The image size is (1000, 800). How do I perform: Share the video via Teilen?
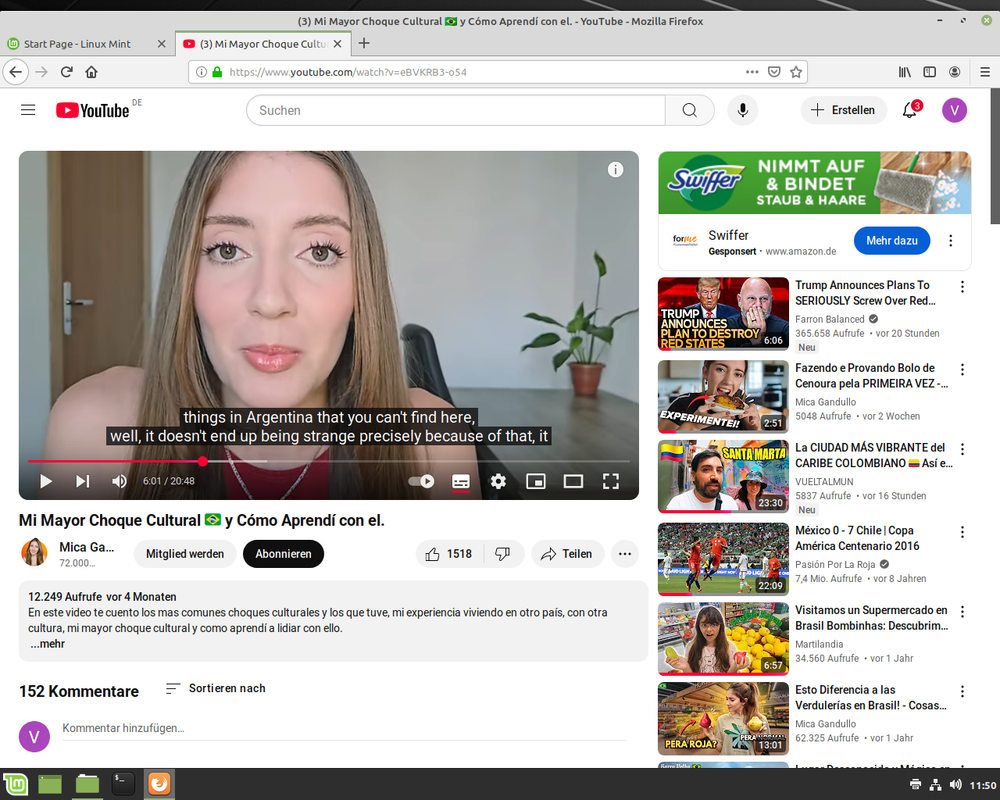click(x=566, y=554)
